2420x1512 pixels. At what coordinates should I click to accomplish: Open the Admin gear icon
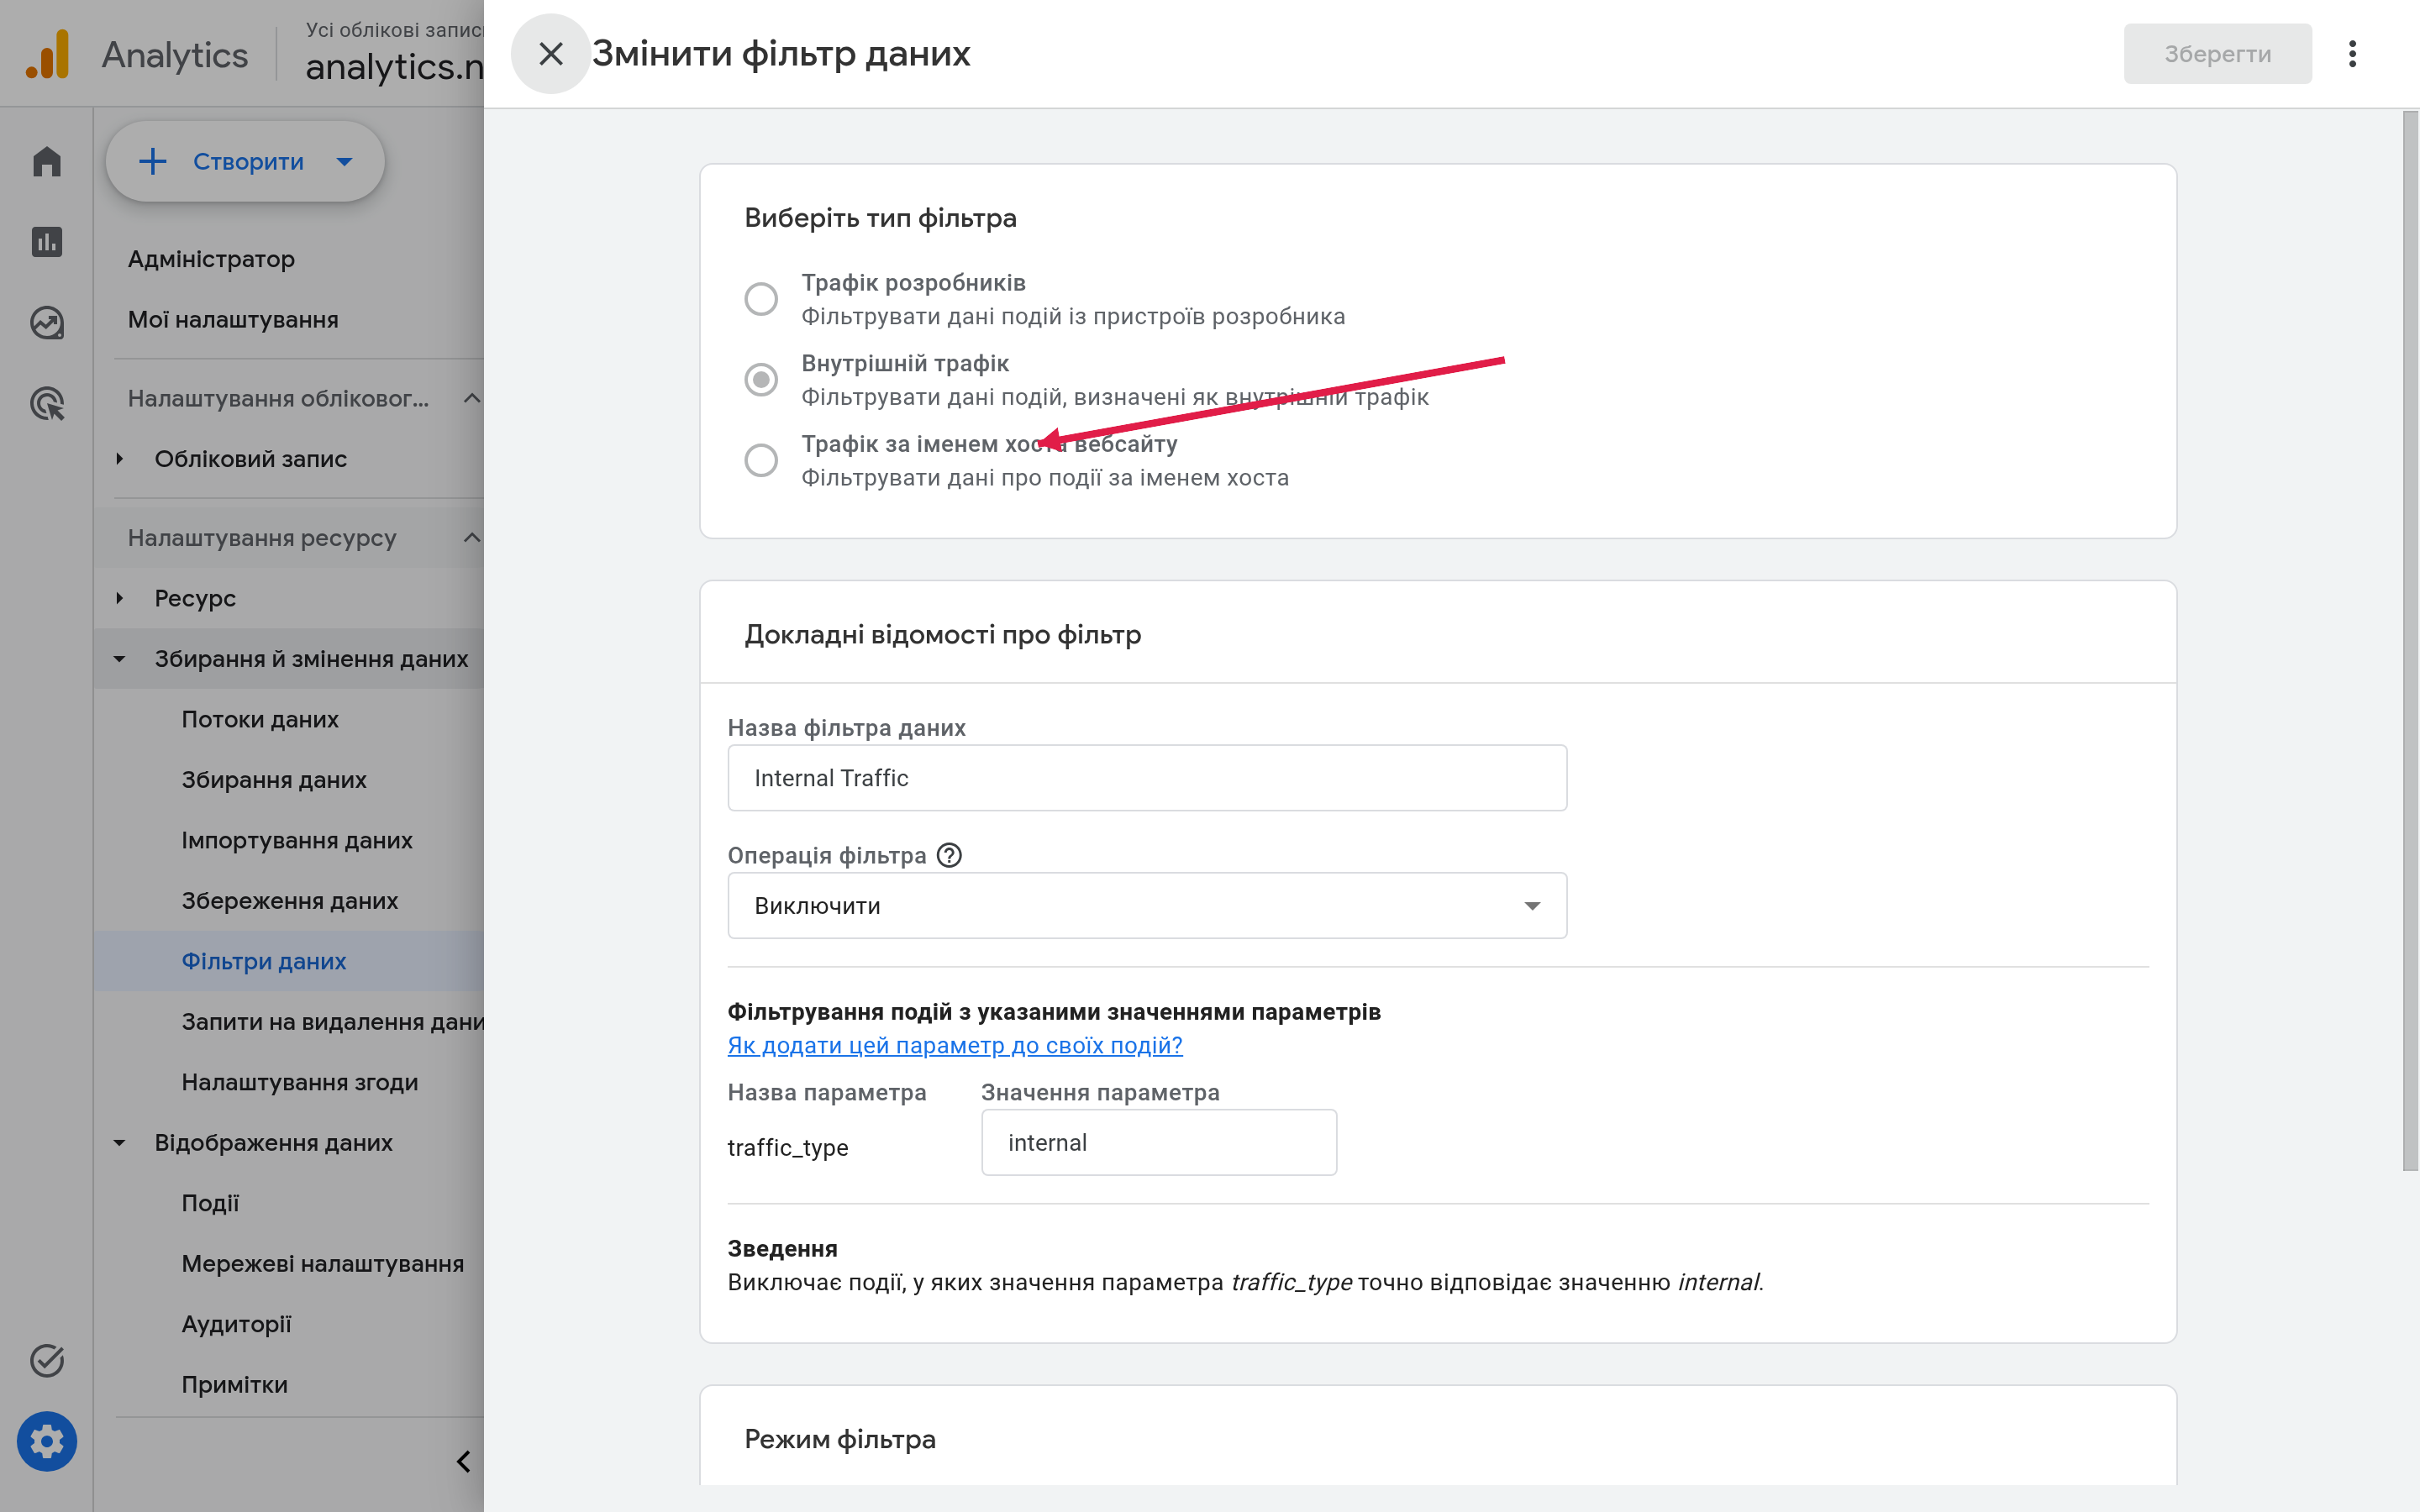point(47,1441)
